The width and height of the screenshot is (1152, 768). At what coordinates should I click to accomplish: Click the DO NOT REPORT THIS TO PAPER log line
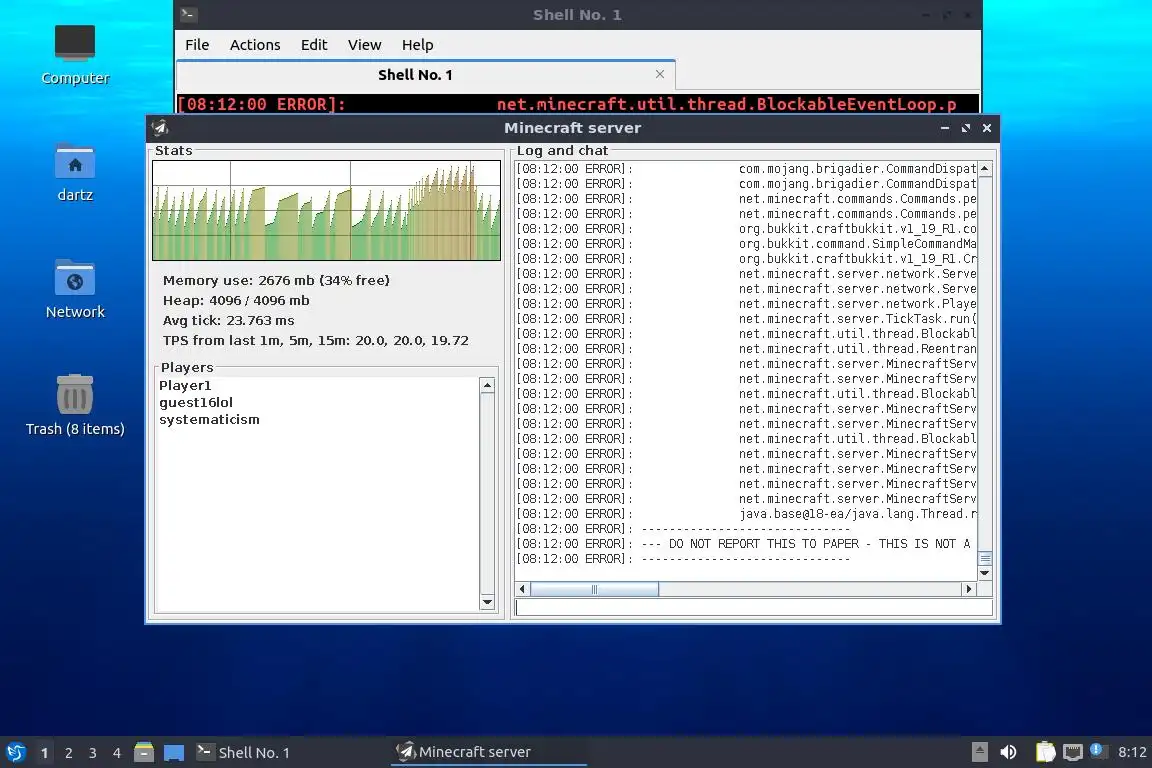pyautogui.click(x=746, y=544)
